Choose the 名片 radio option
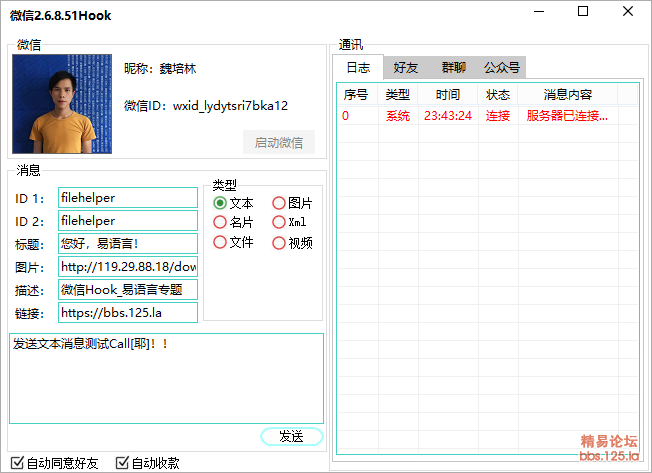 point(233,222)
